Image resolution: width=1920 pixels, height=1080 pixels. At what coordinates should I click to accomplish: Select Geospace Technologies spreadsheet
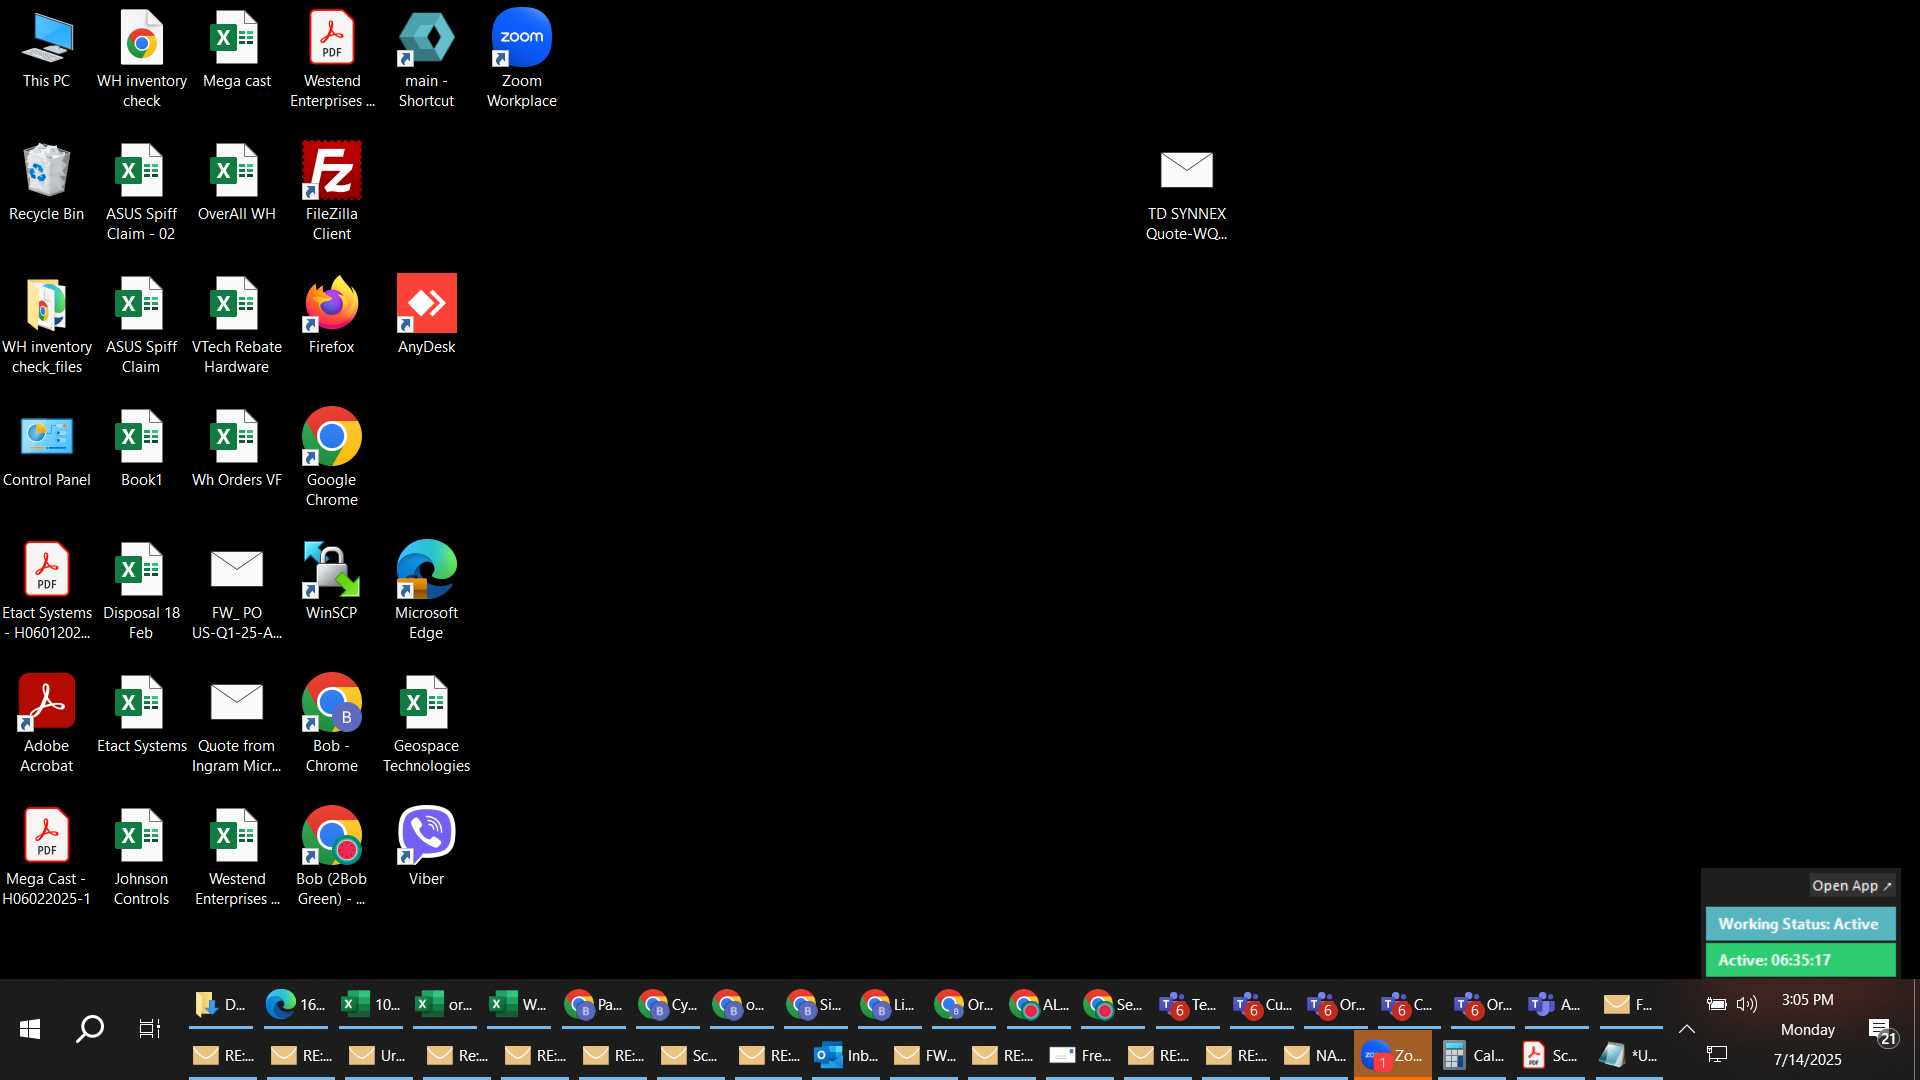click(426, 724)
